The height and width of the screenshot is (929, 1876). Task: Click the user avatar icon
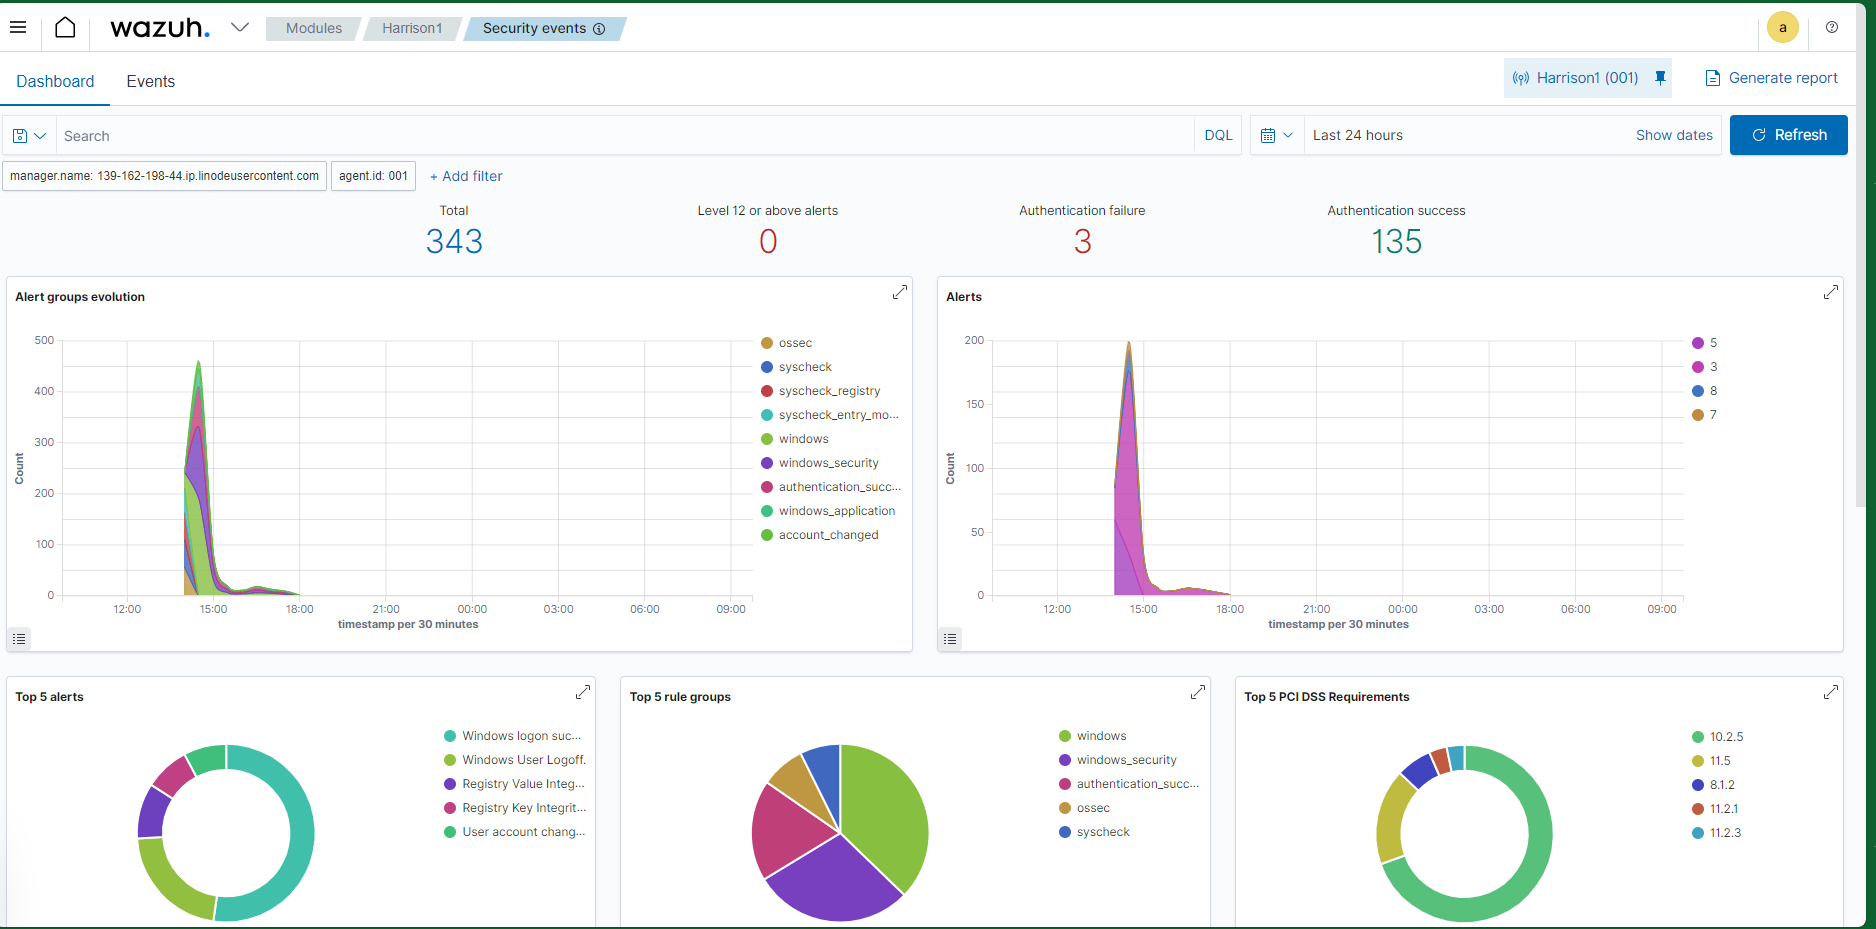point(1782,28)
